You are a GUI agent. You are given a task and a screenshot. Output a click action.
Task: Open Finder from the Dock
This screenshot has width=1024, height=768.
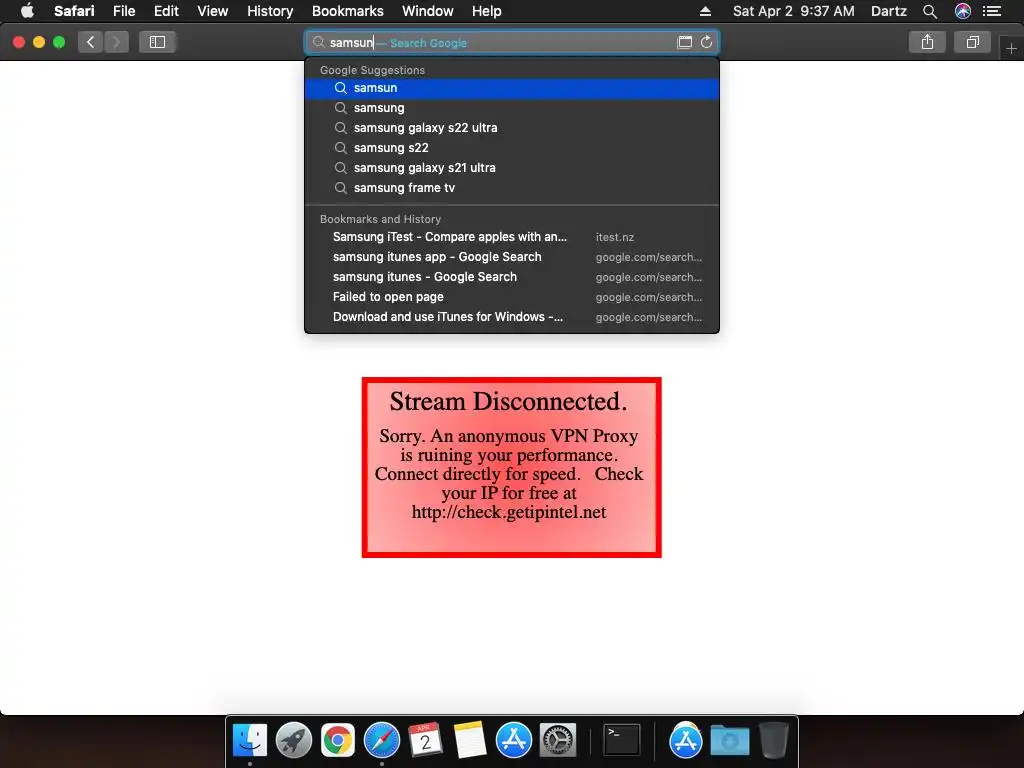250,741
